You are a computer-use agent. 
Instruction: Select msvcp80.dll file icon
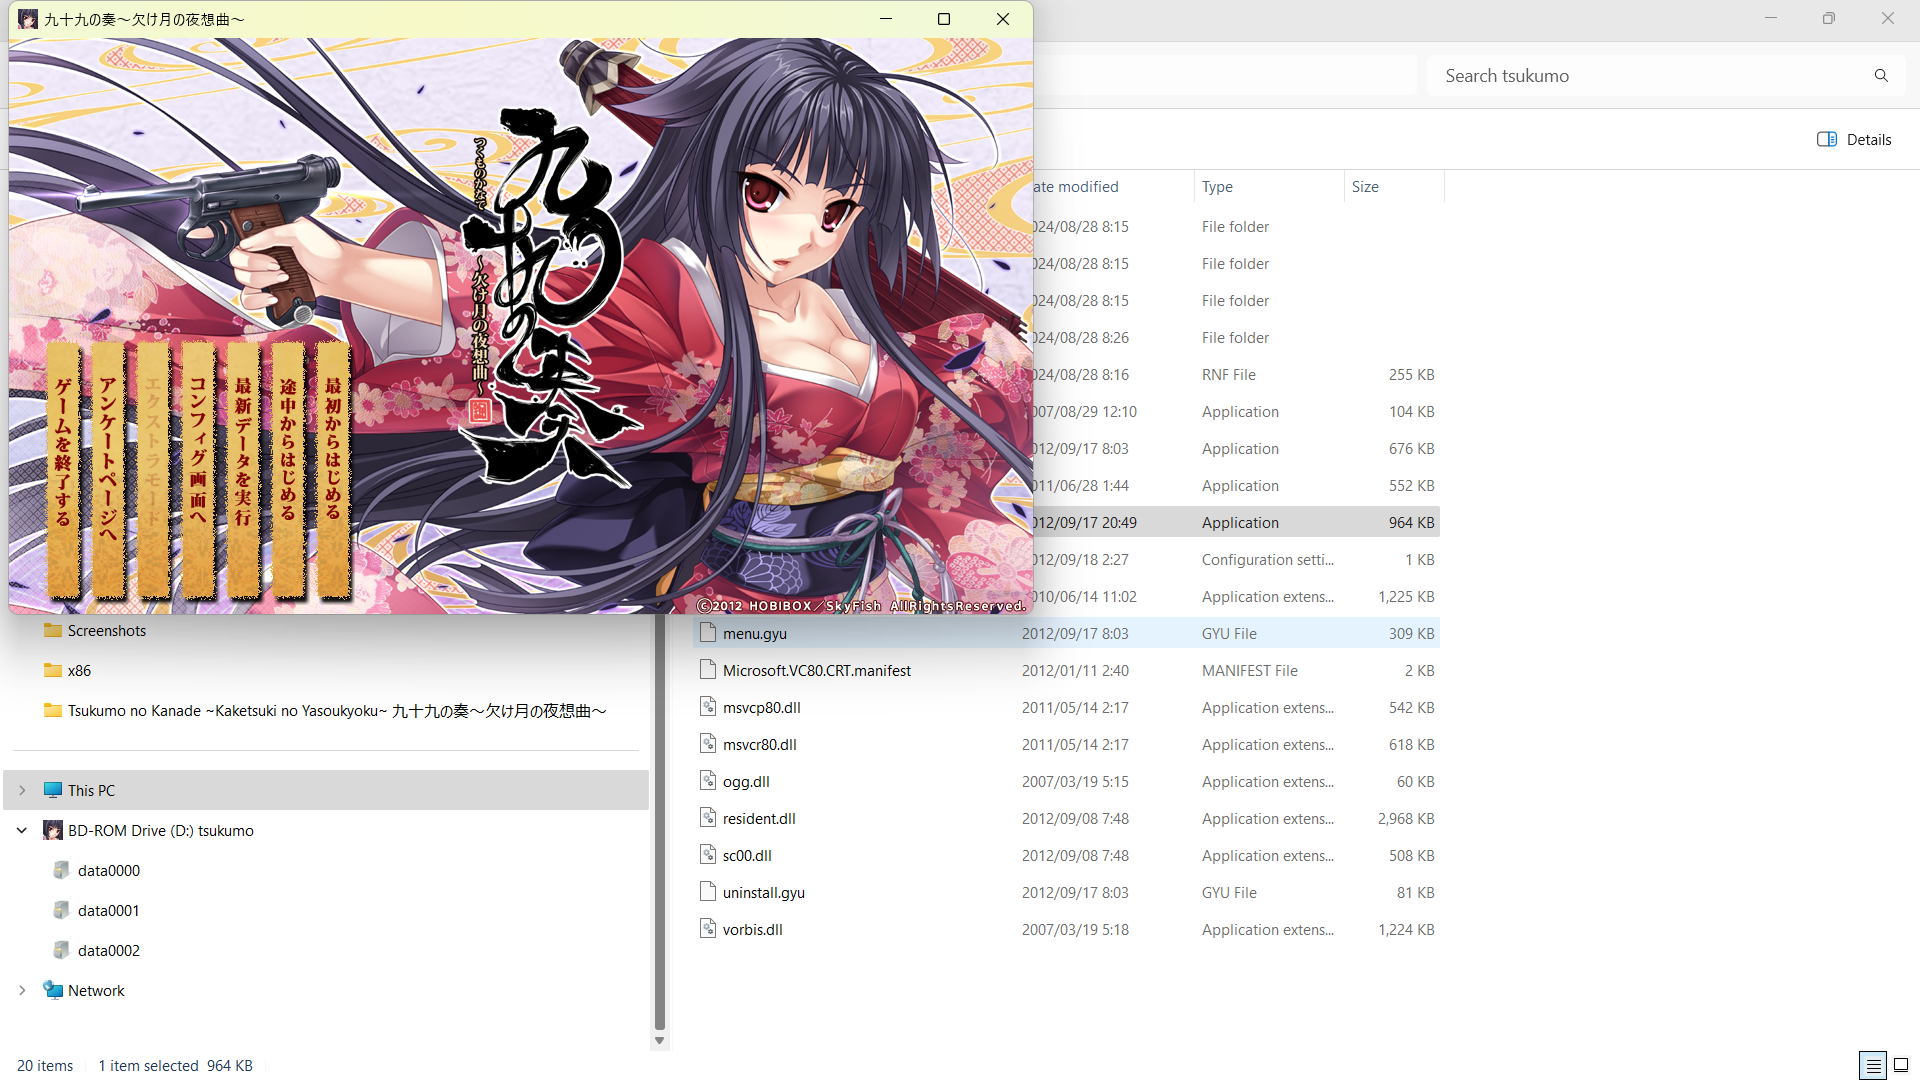pos(708,707)
